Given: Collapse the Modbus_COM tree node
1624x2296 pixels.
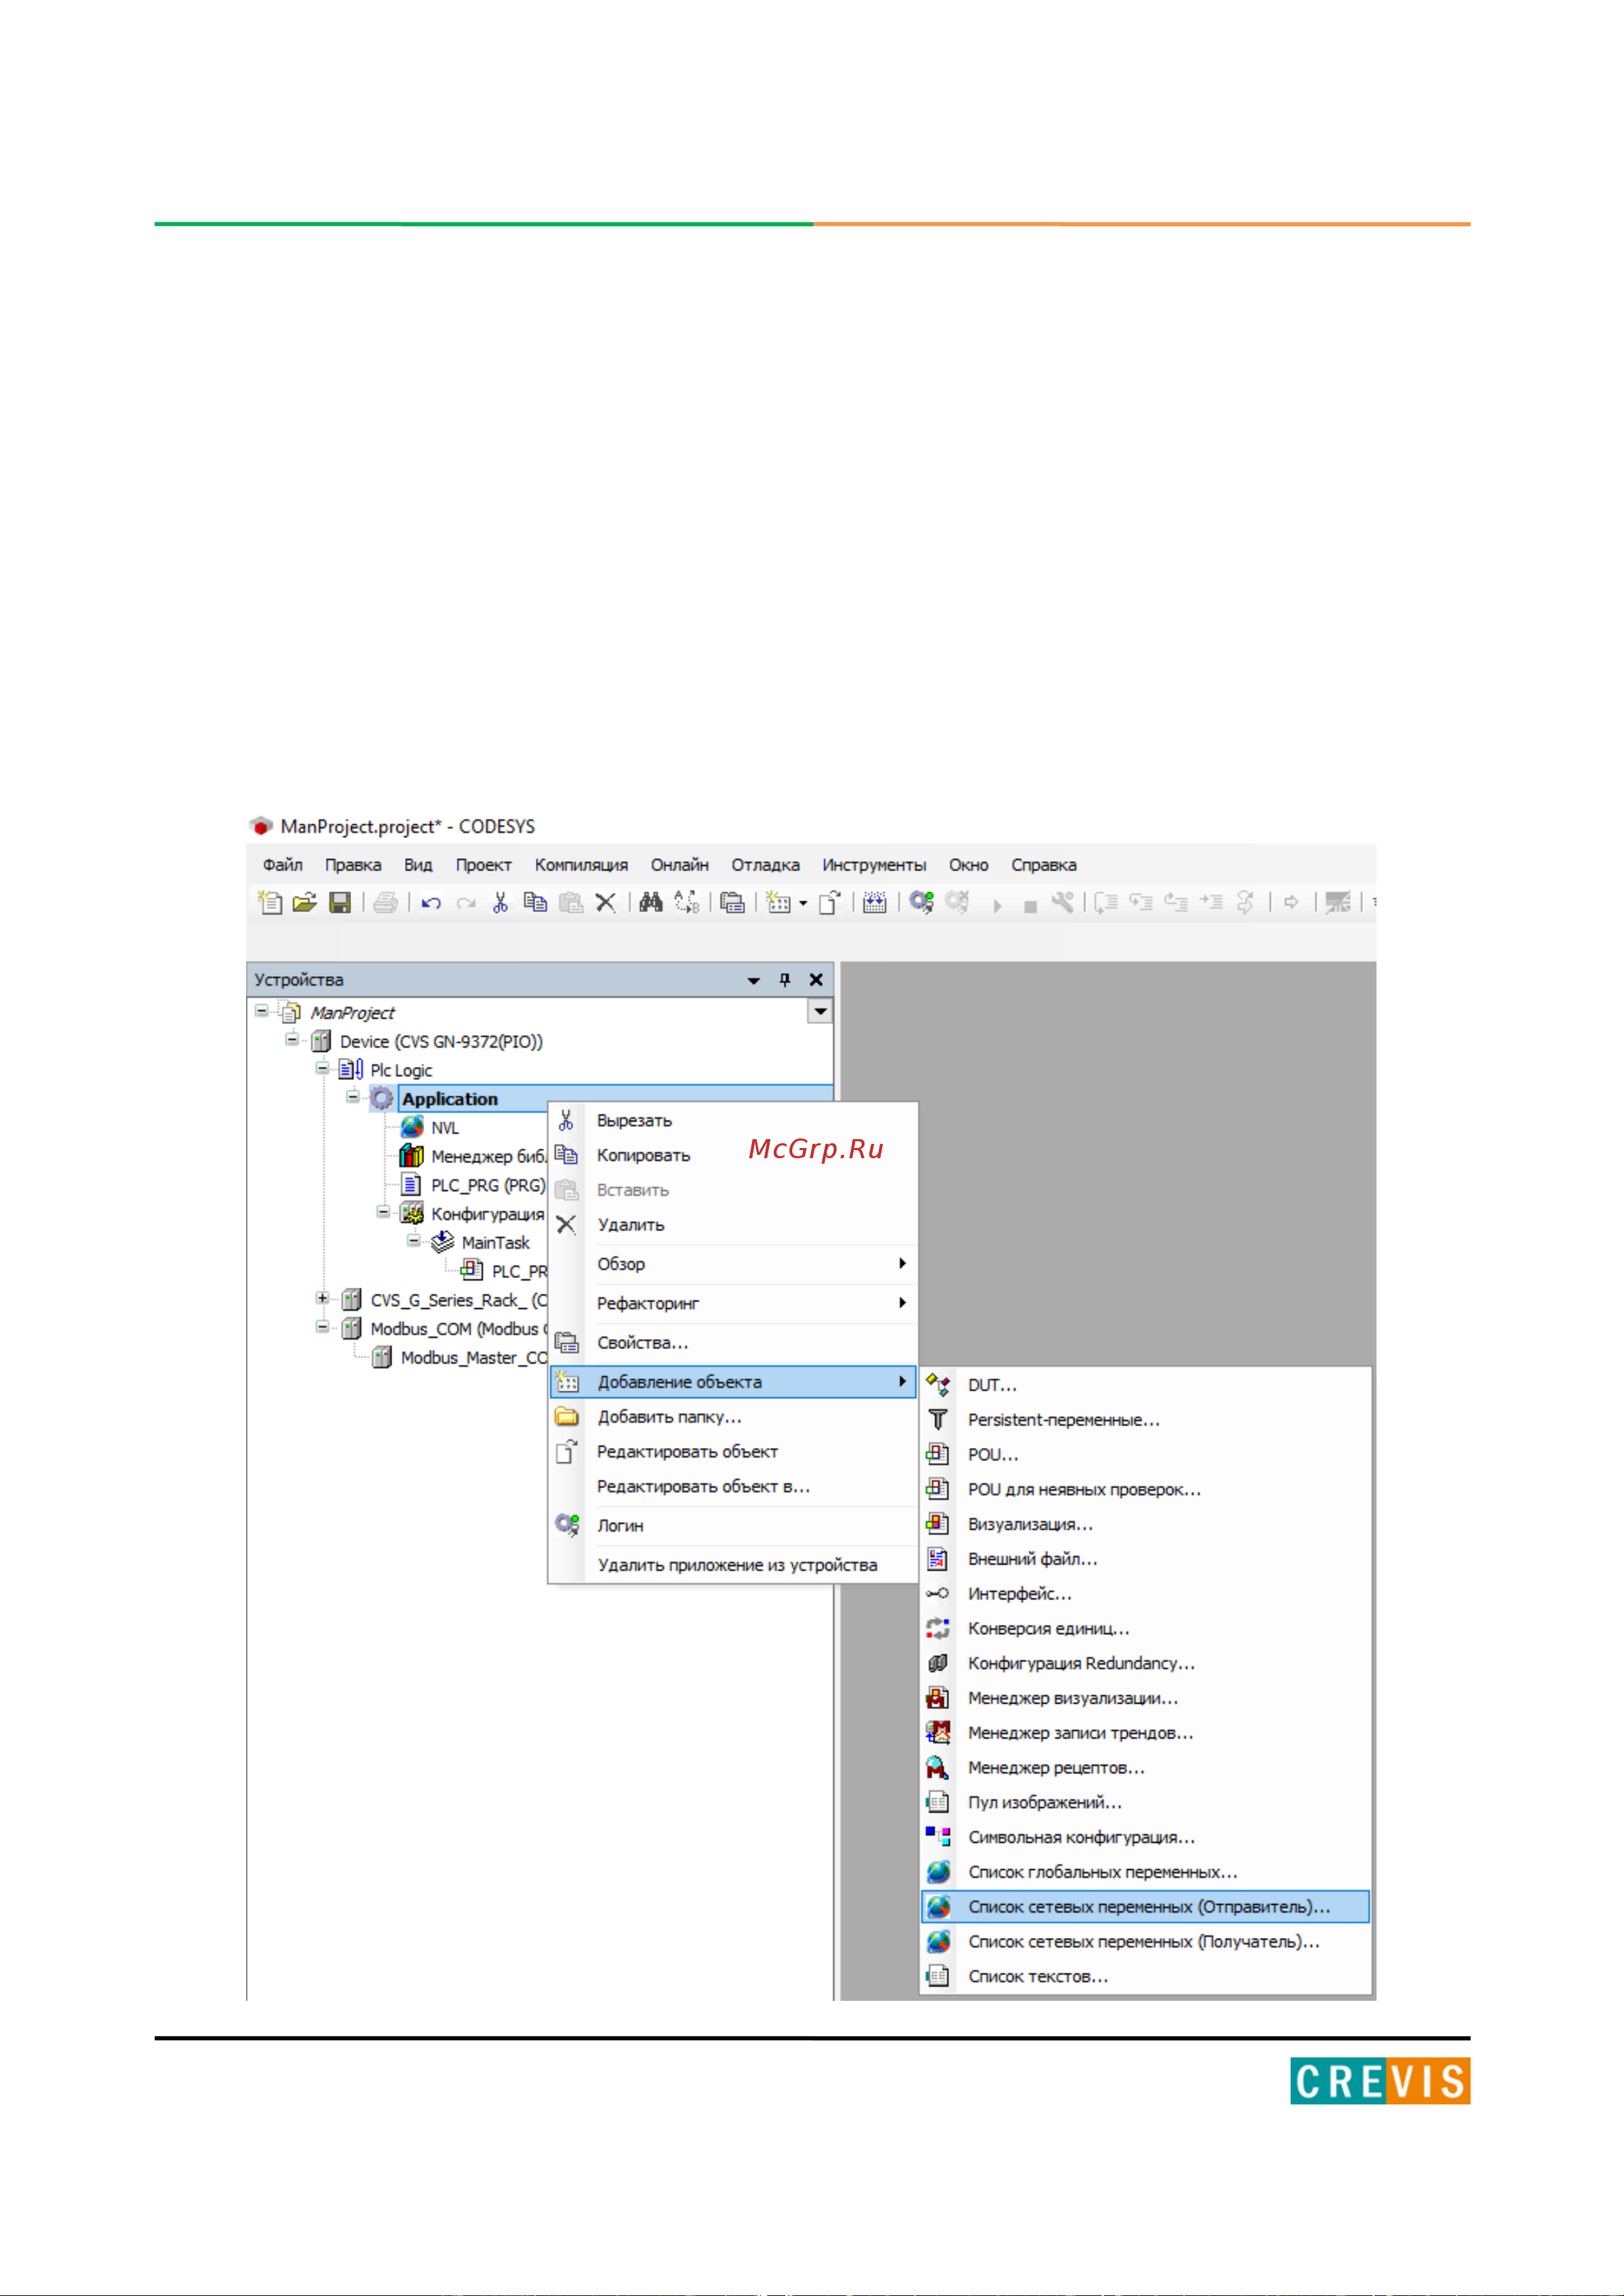Looking at the screenshot, I should [323, 1328].
